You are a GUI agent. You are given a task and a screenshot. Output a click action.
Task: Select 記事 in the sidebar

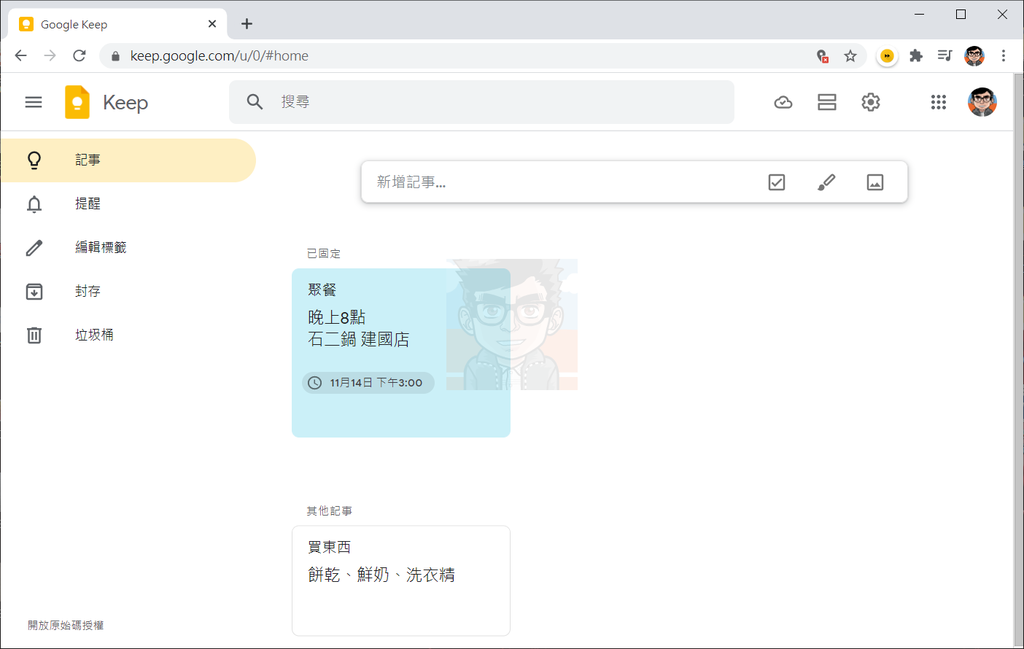128,160
